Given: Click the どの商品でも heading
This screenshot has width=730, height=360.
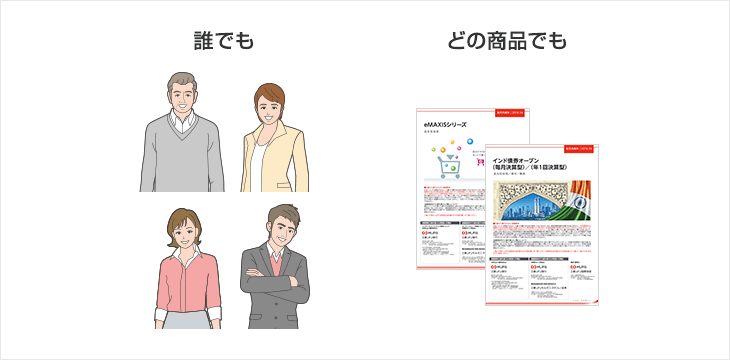Looking at the screenshot, I should click(x=507, y=41).
